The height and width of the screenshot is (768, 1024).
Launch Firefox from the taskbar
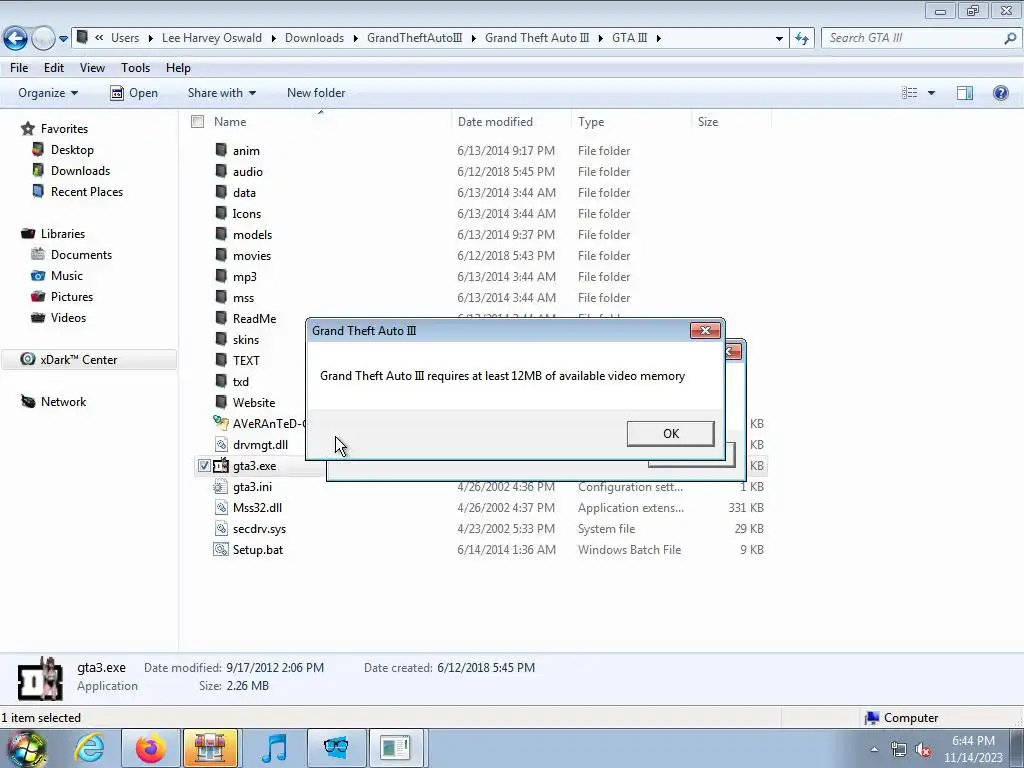pos(150,748)
